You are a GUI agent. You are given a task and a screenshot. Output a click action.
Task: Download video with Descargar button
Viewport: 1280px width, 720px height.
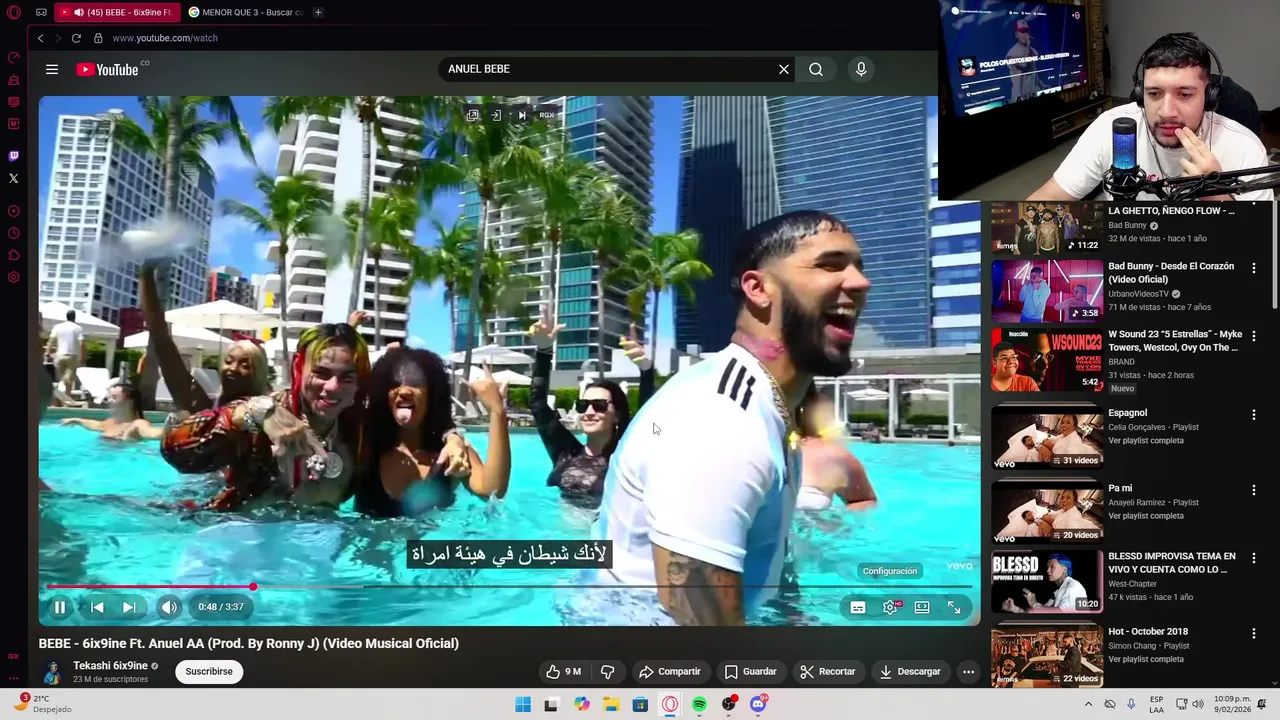click(x=910, y=671)
